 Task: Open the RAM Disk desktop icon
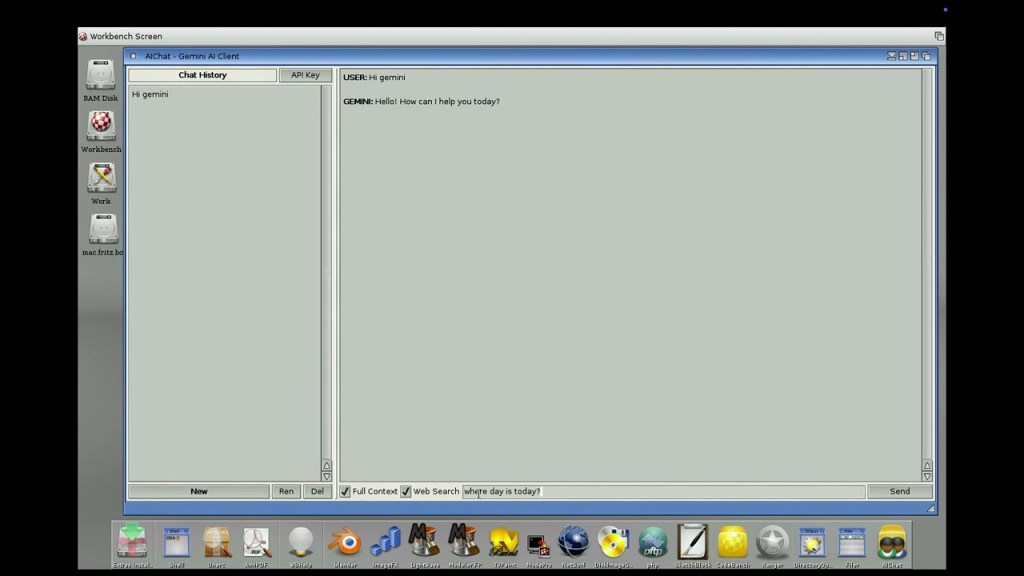tap(101, 76)
